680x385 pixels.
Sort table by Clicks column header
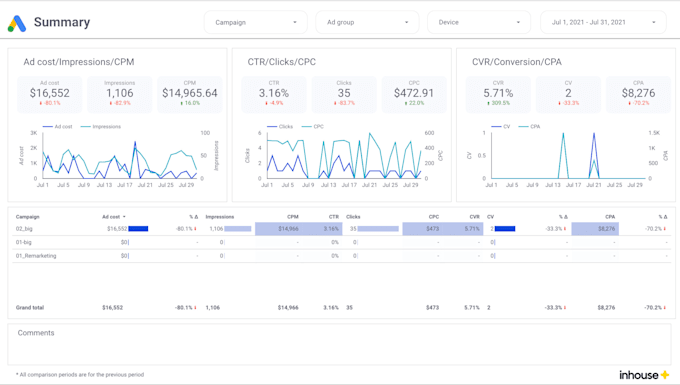point(353,217)
